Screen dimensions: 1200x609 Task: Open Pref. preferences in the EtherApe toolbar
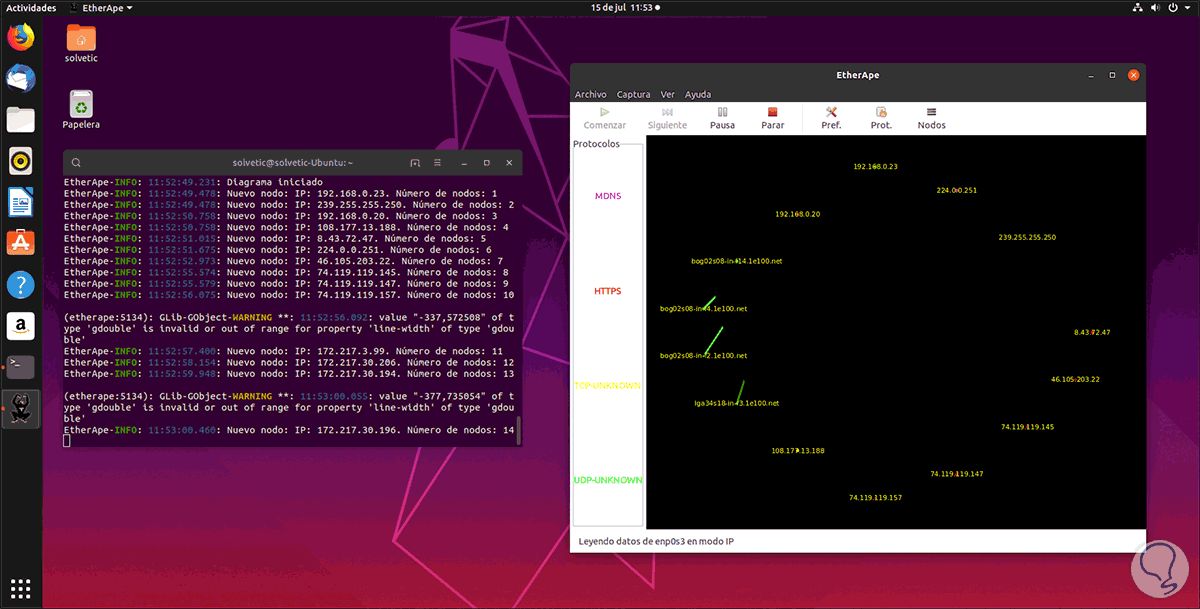[x=831, y=118]
